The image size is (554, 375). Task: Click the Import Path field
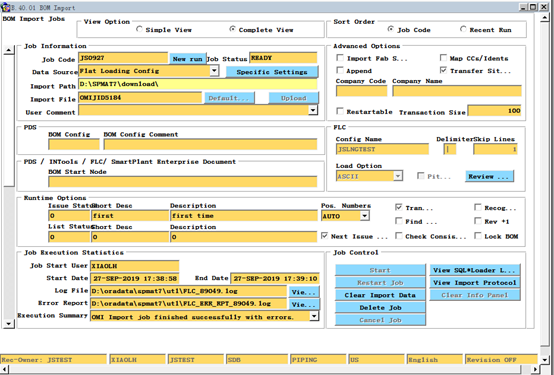tap(198, 84)
